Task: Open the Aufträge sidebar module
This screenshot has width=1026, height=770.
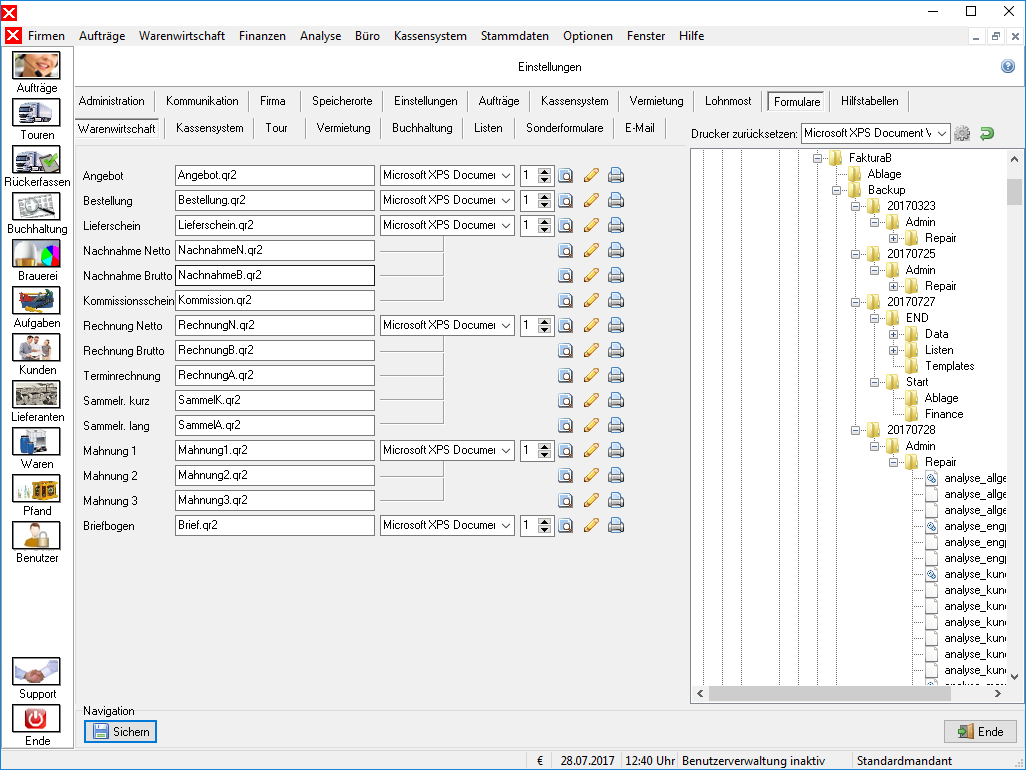Action: point(37,72)
